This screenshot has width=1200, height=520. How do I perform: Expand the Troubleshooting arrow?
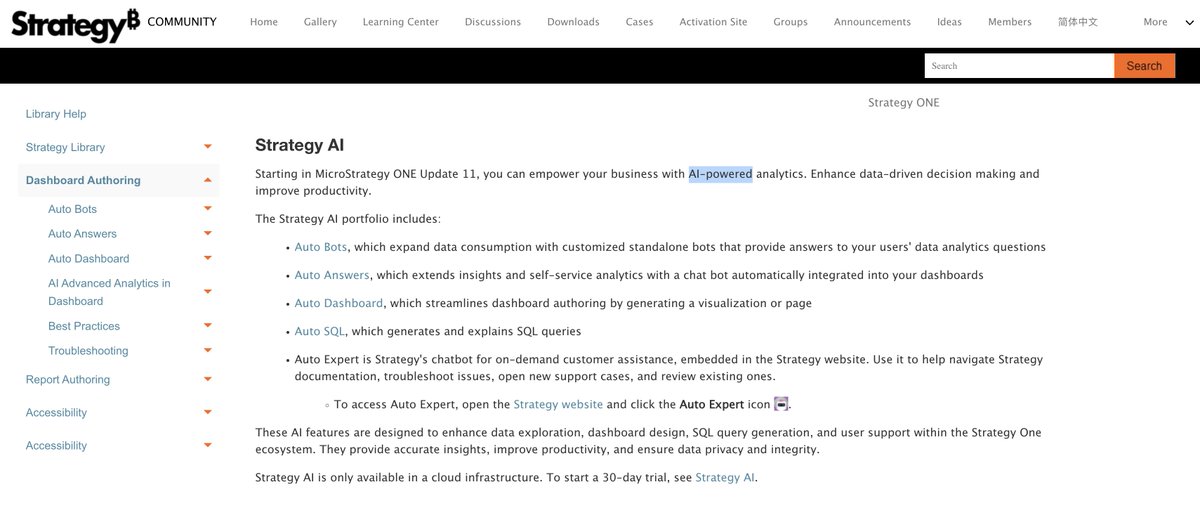coord(208,351)
